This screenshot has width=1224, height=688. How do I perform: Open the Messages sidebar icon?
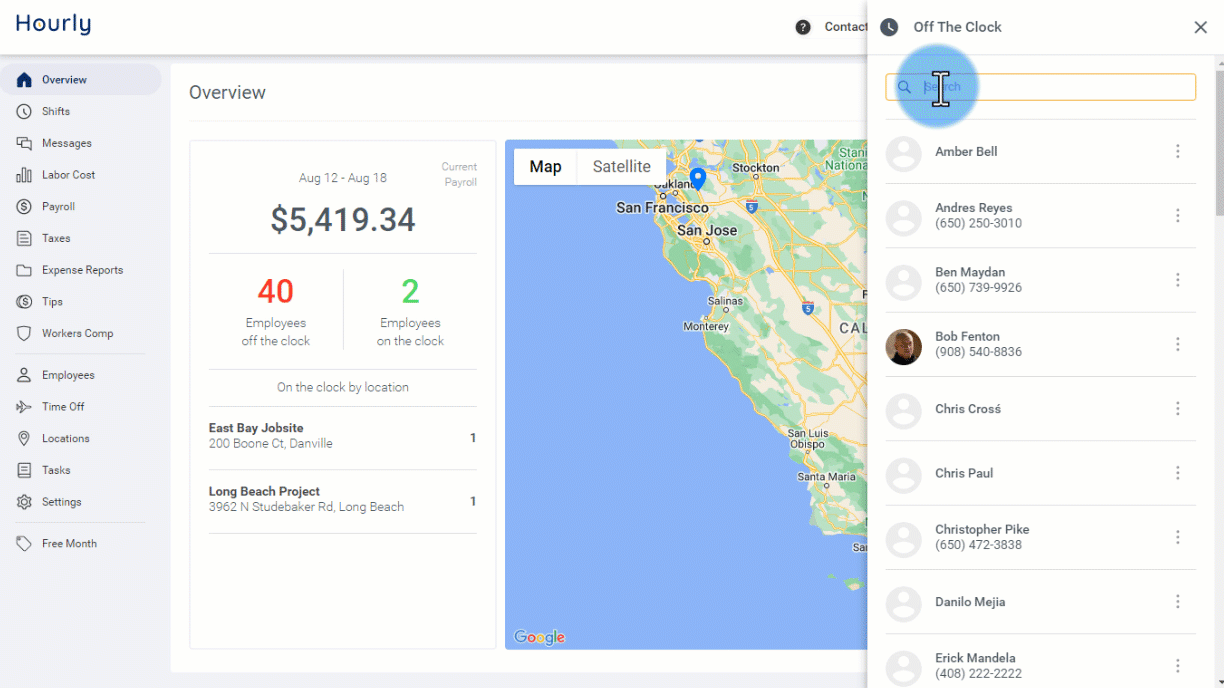point(24,143)
